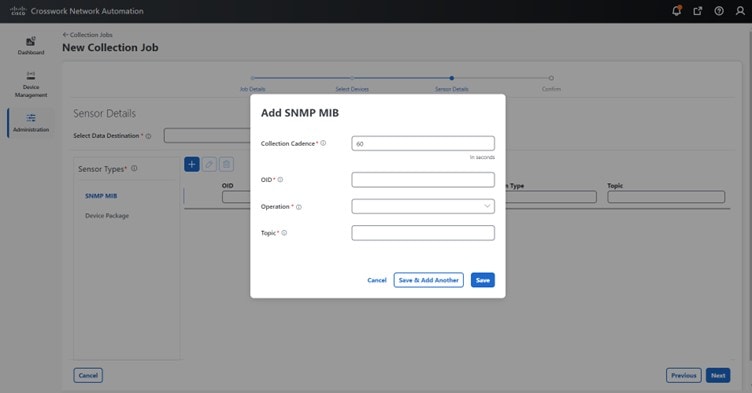752x393 pixels.
Task: Show info for Select Data Destination
Action: coord(148,136)
